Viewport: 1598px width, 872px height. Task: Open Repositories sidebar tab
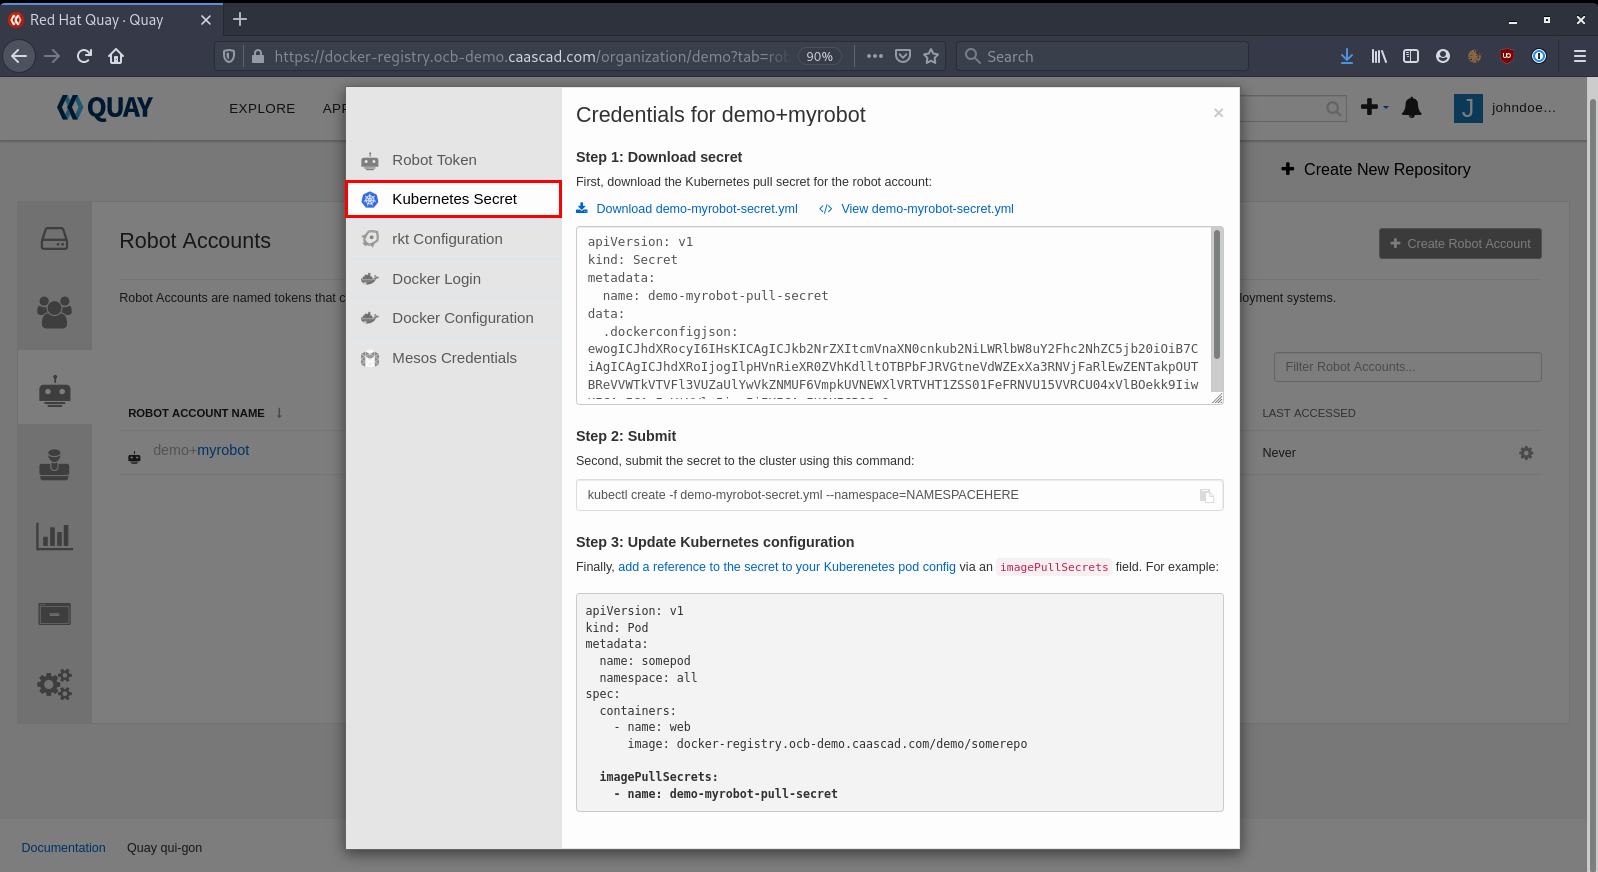[x=54, y=239]
